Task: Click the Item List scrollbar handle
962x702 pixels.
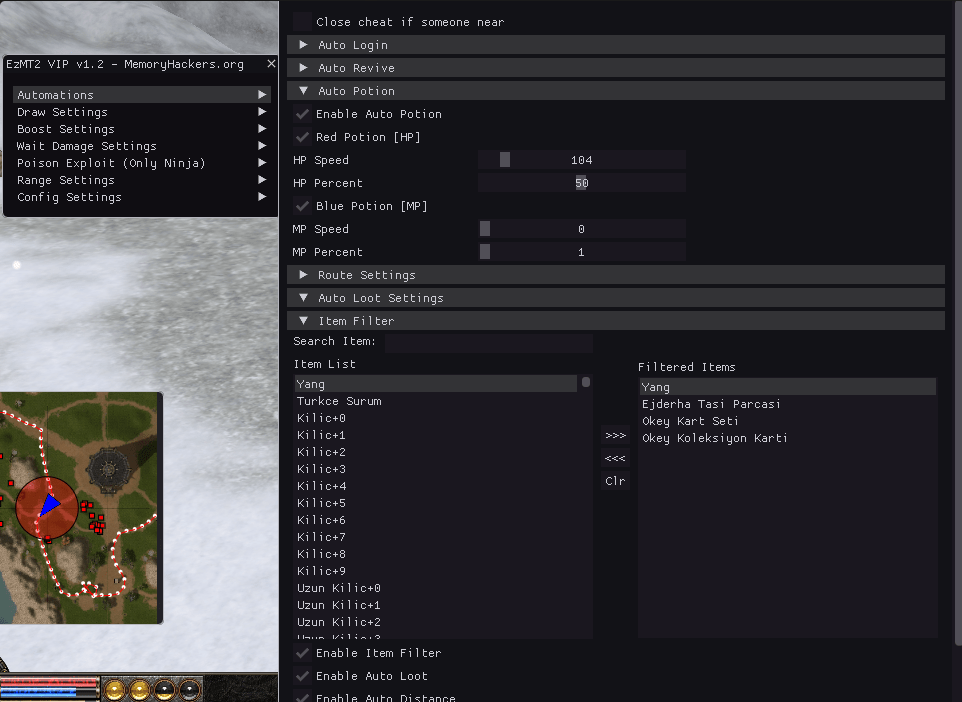Action: point(586,382)
